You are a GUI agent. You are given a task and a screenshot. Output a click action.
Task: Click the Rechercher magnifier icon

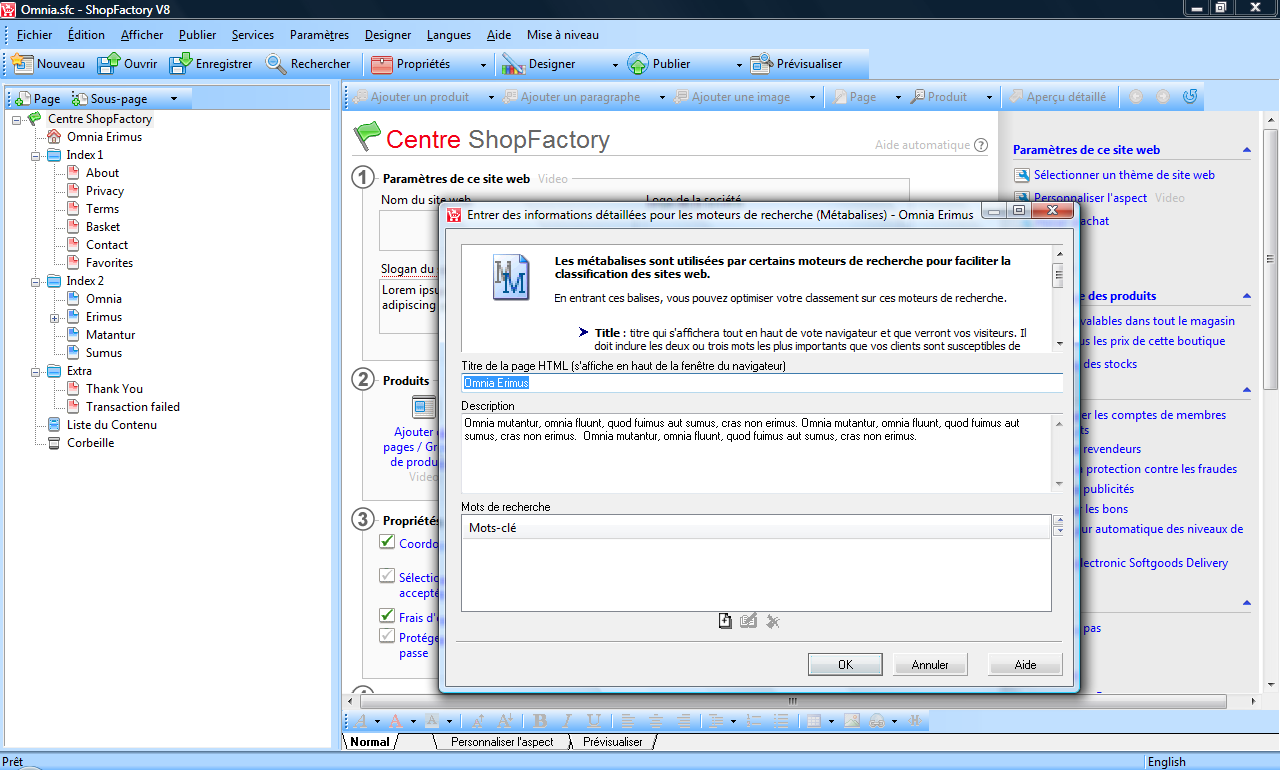pos(276,64)
